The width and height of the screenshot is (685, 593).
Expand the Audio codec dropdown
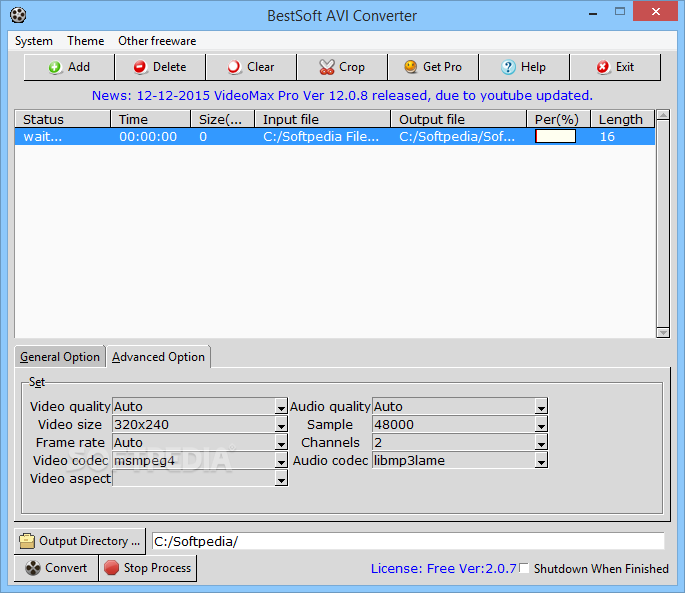(x=541, y=461)
